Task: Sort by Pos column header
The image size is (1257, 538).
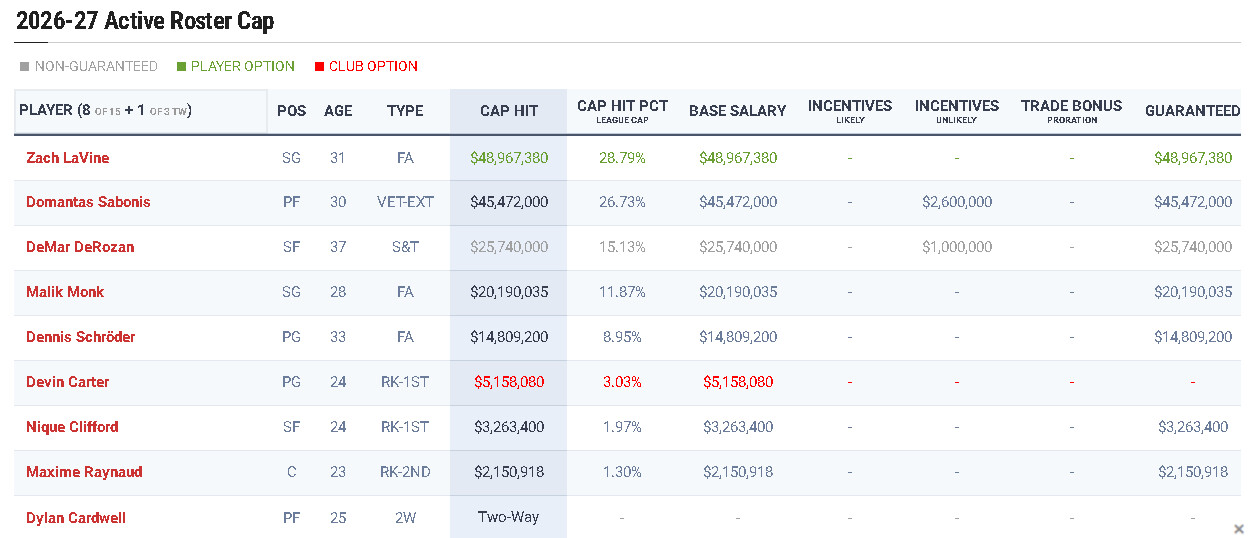Action: click(291, 111)
